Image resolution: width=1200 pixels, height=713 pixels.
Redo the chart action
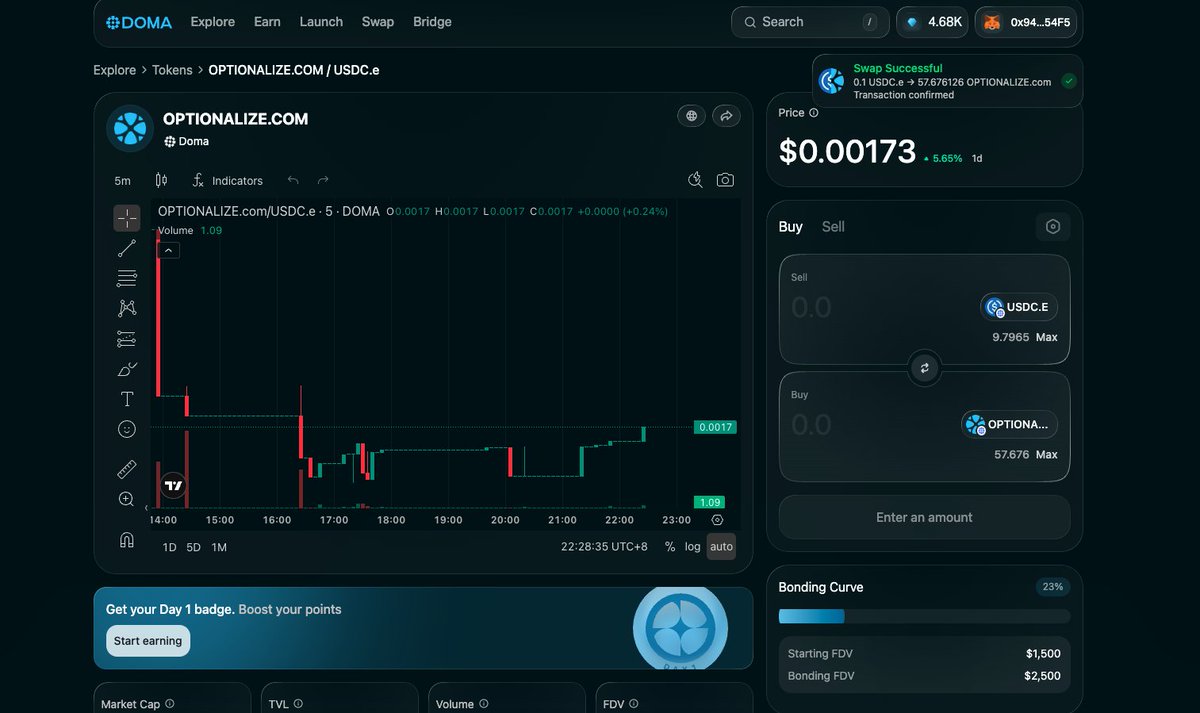323,180
